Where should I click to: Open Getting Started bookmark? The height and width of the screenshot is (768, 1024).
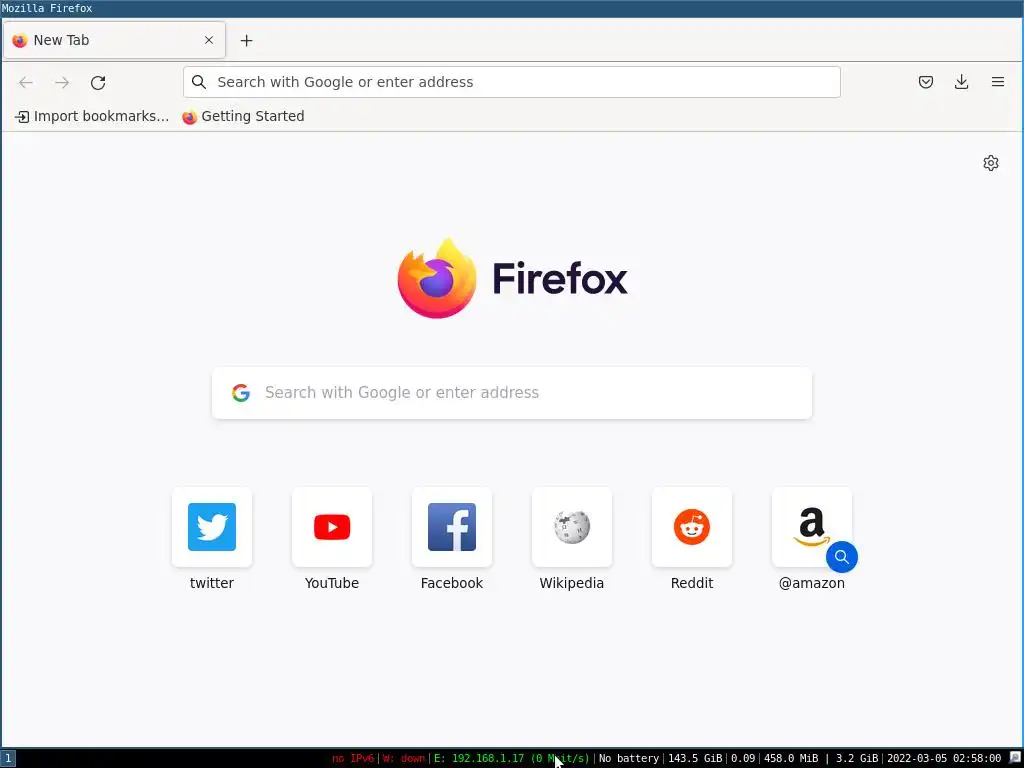point(243,116)
